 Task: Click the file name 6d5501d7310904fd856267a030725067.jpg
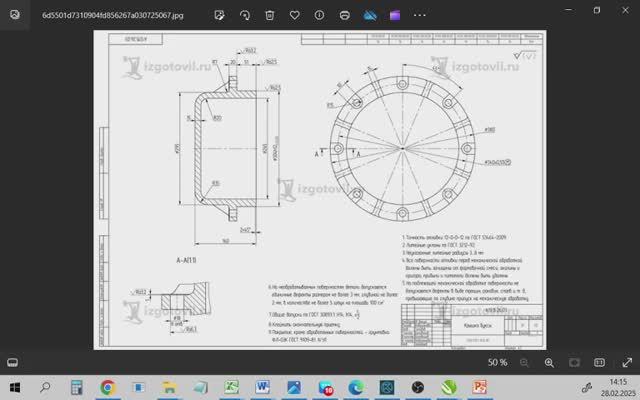point(113,16)
